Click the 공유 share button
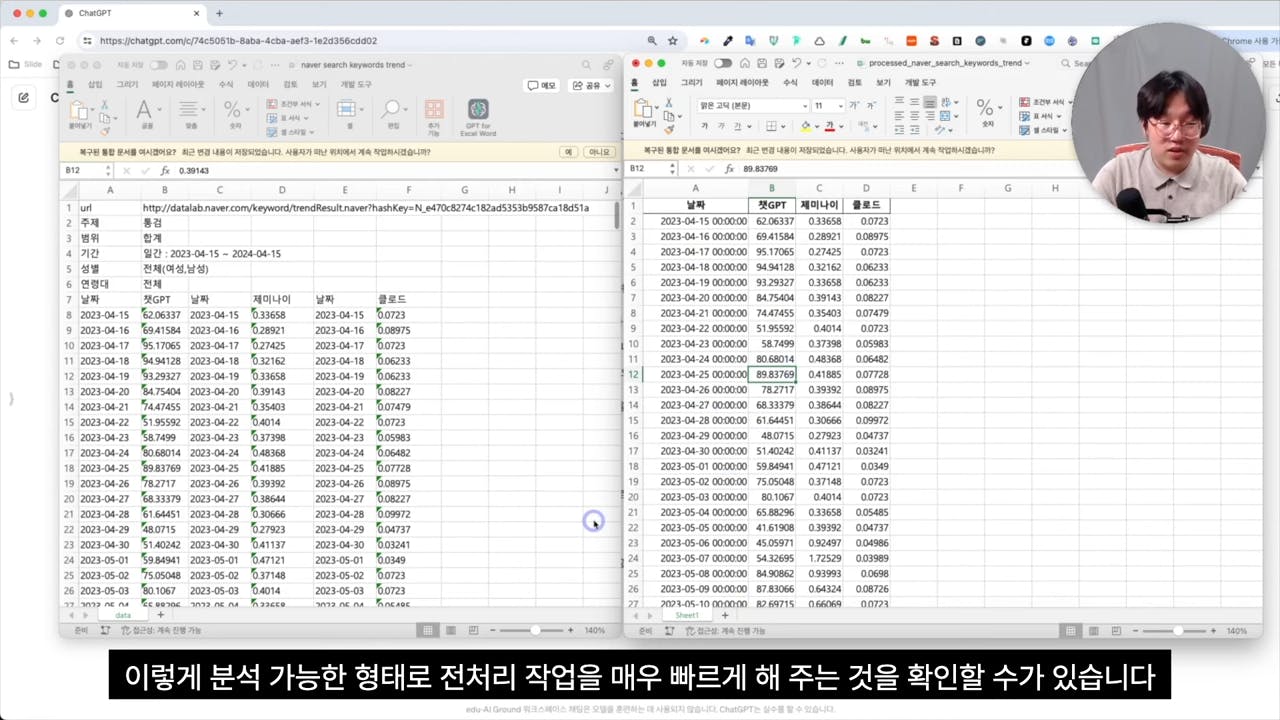 [x=591, y=86]
